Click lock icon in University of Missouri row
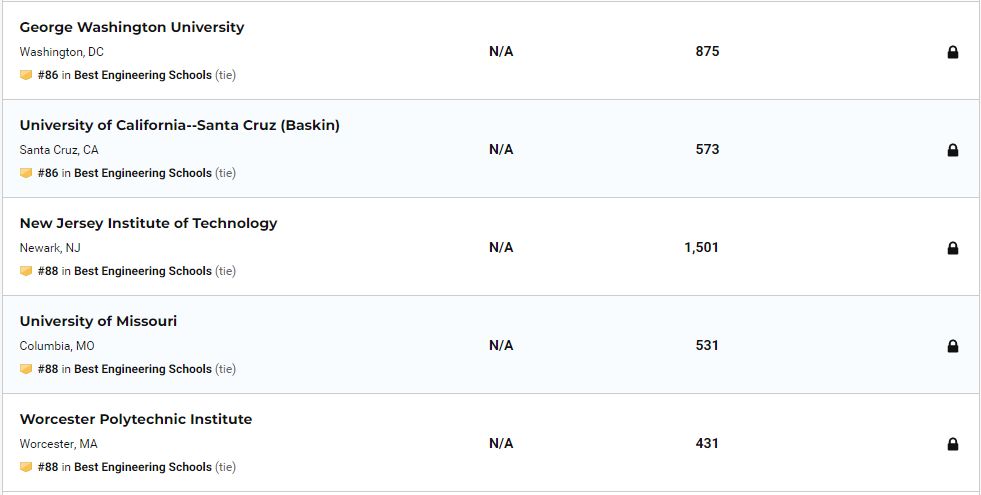The image size is (981, 495). pyautogui.click(x=952, y=346)
